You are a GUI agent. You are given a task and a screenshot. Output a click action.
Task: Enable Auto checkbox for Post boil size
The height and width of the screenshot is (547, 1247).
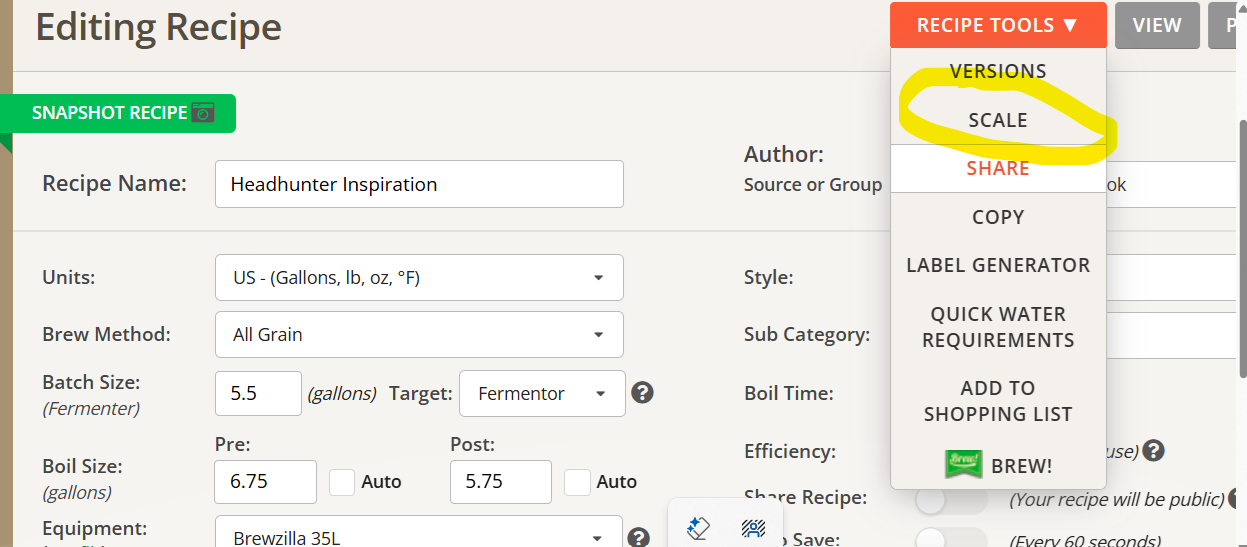point(577,482)
